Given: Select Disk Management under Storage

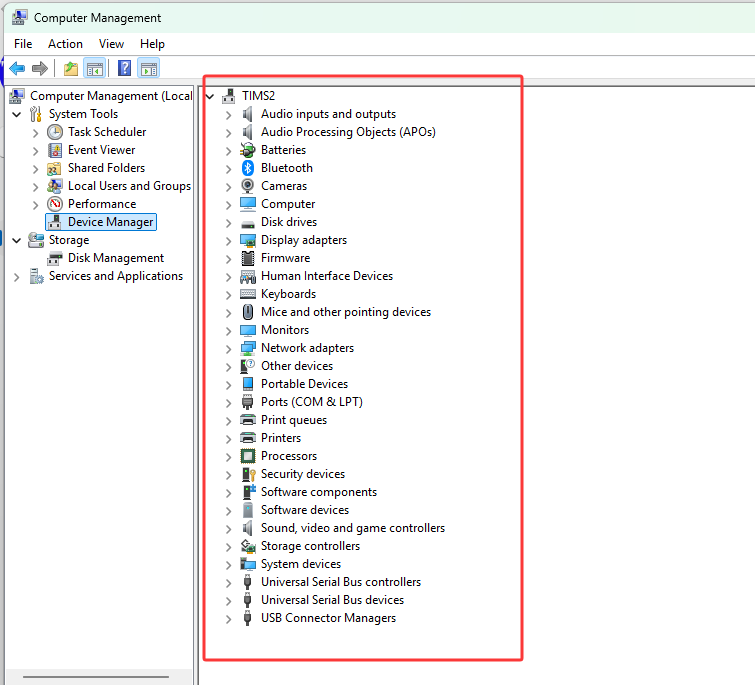Looking at the screenshot, I should (115, 258).
